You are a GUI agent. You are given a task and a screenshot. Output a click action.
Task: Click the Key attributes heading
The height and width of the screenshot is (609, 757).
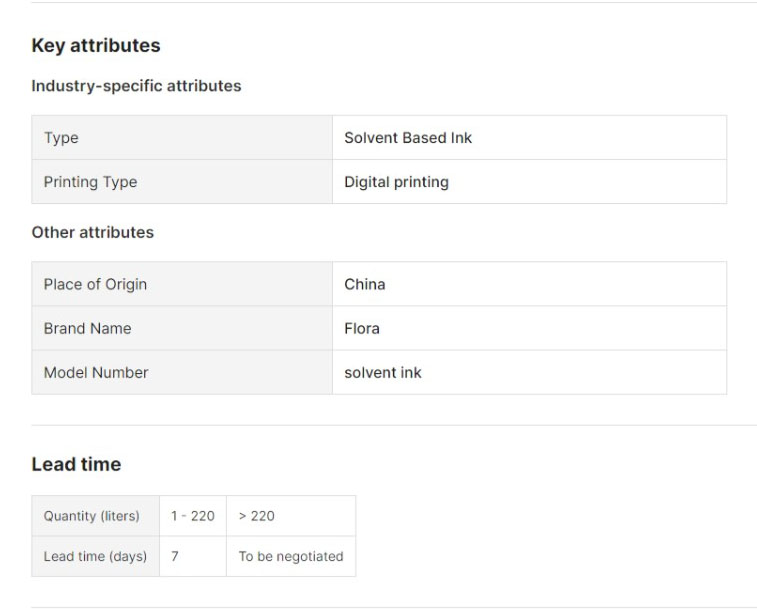(x=96, y=46)
